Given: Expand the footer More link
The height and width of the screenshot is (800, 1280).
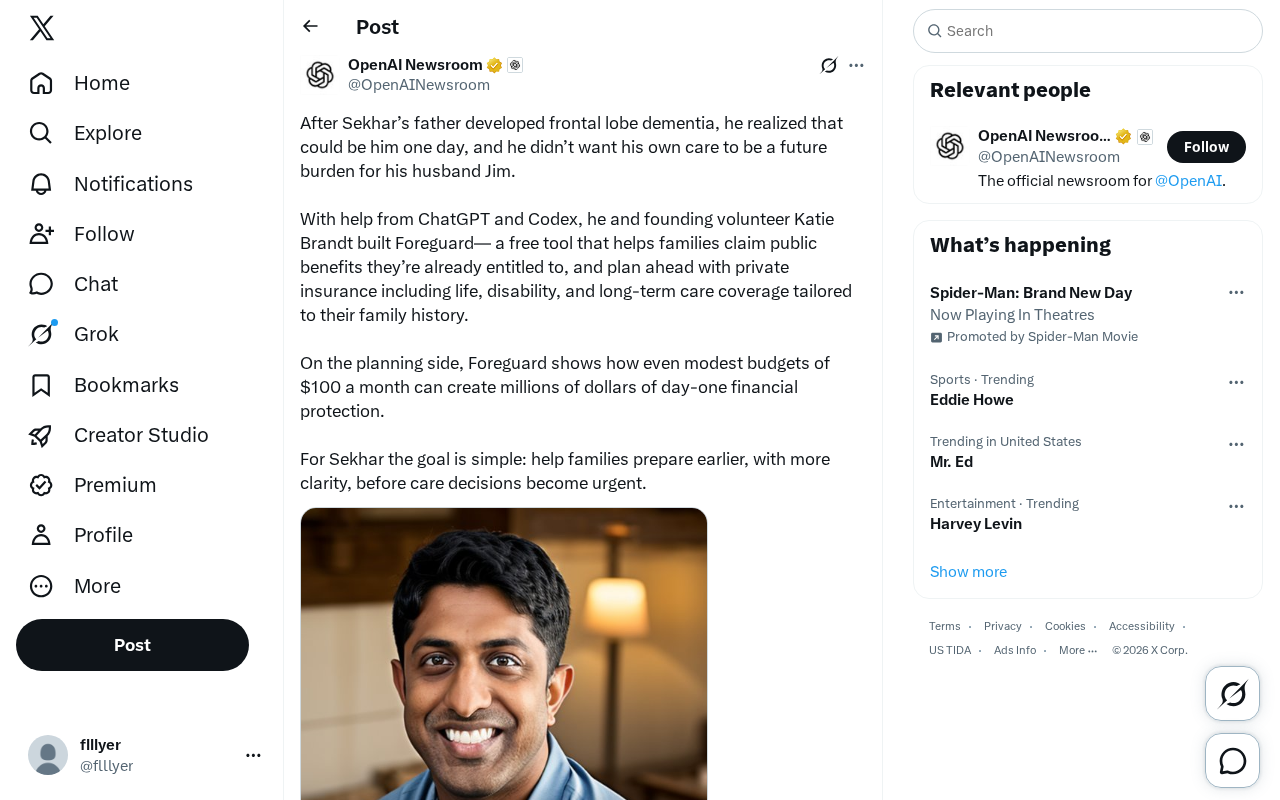Looking at the screenshot, I should coord(1078,650).
